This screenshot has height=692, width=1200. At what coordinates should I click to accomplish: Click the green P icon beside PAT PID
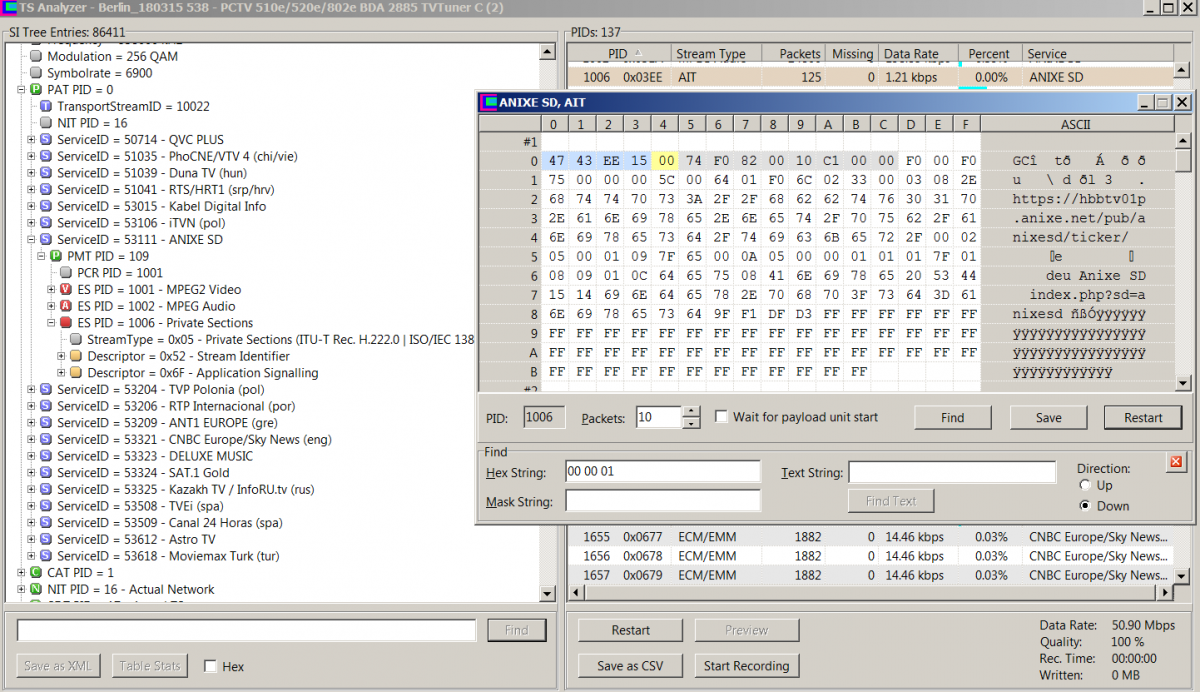[x=36, y=90]
